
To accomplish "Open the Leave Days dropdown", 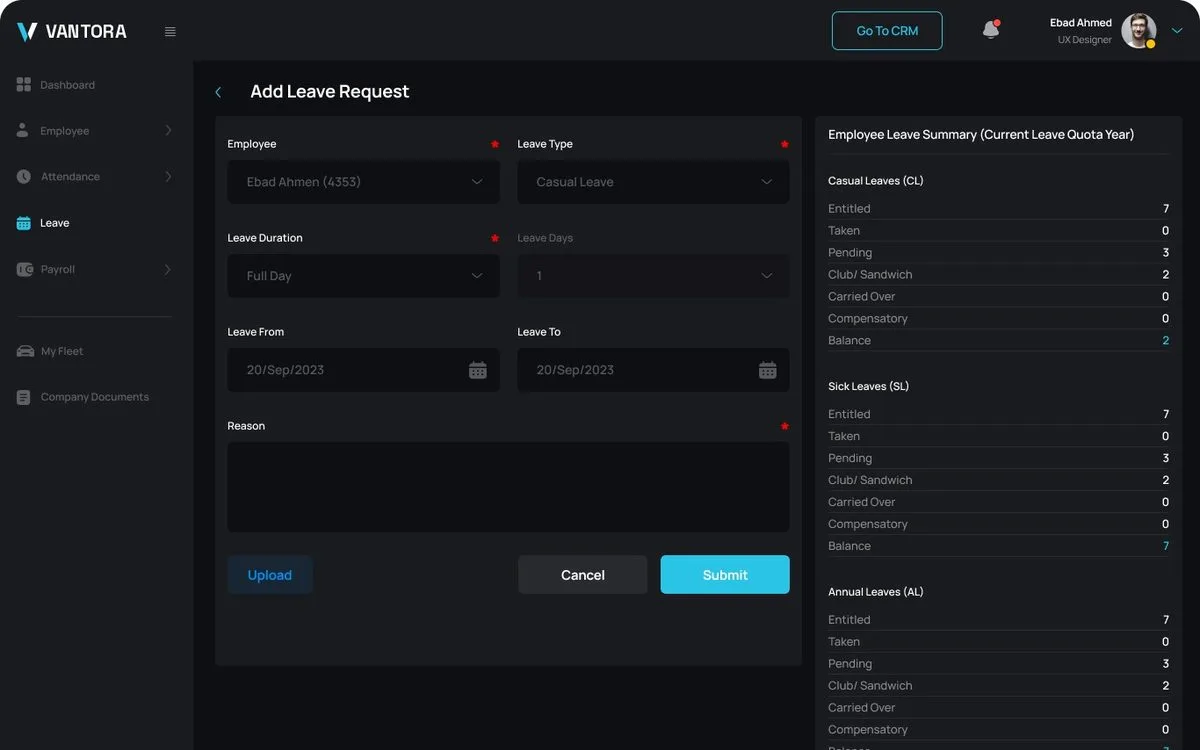I will (653, 276).
